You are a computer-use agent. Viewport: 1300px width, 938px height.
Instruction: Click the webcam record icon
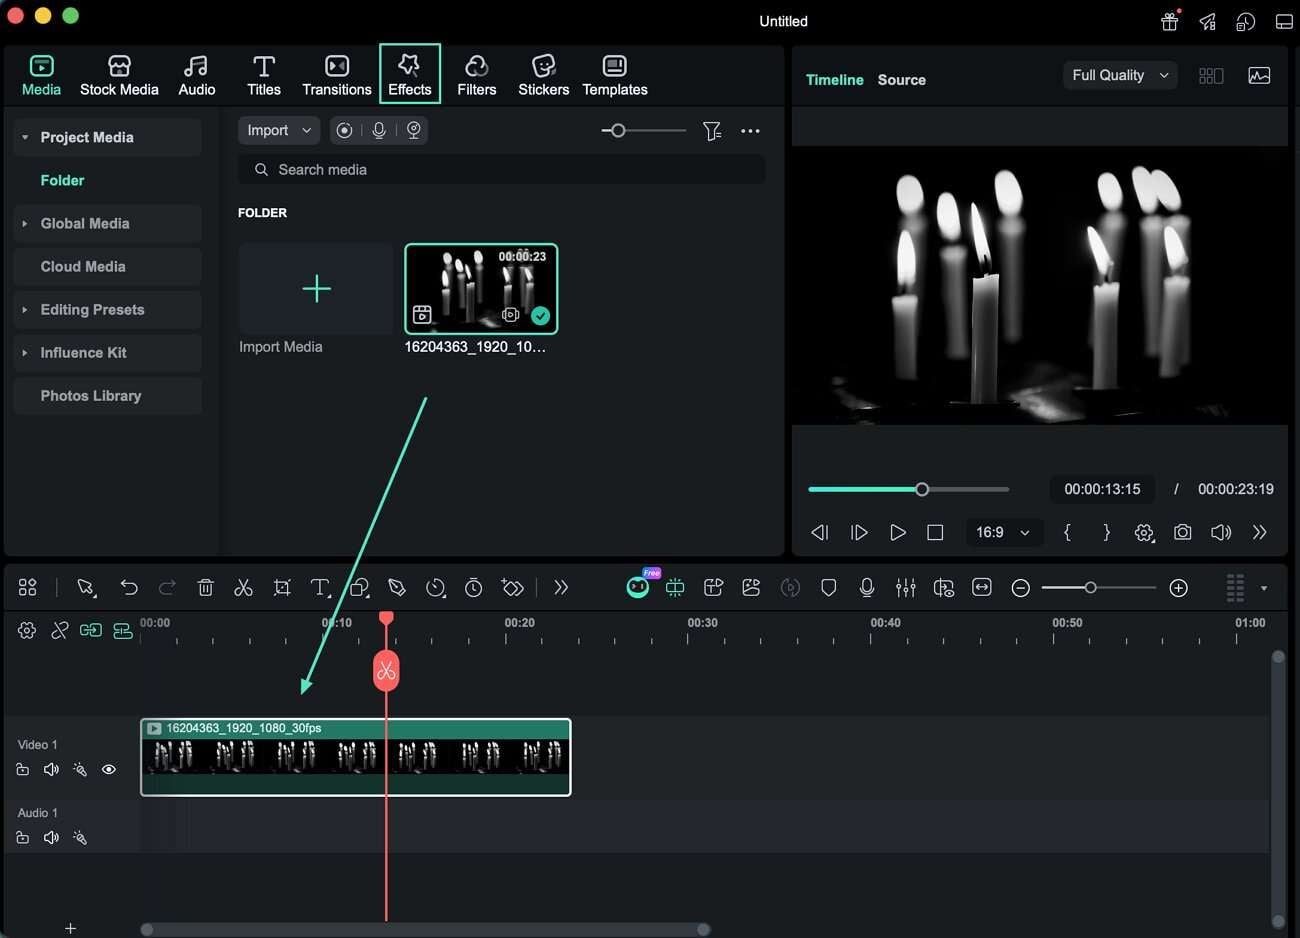click(x=413, y=130)
